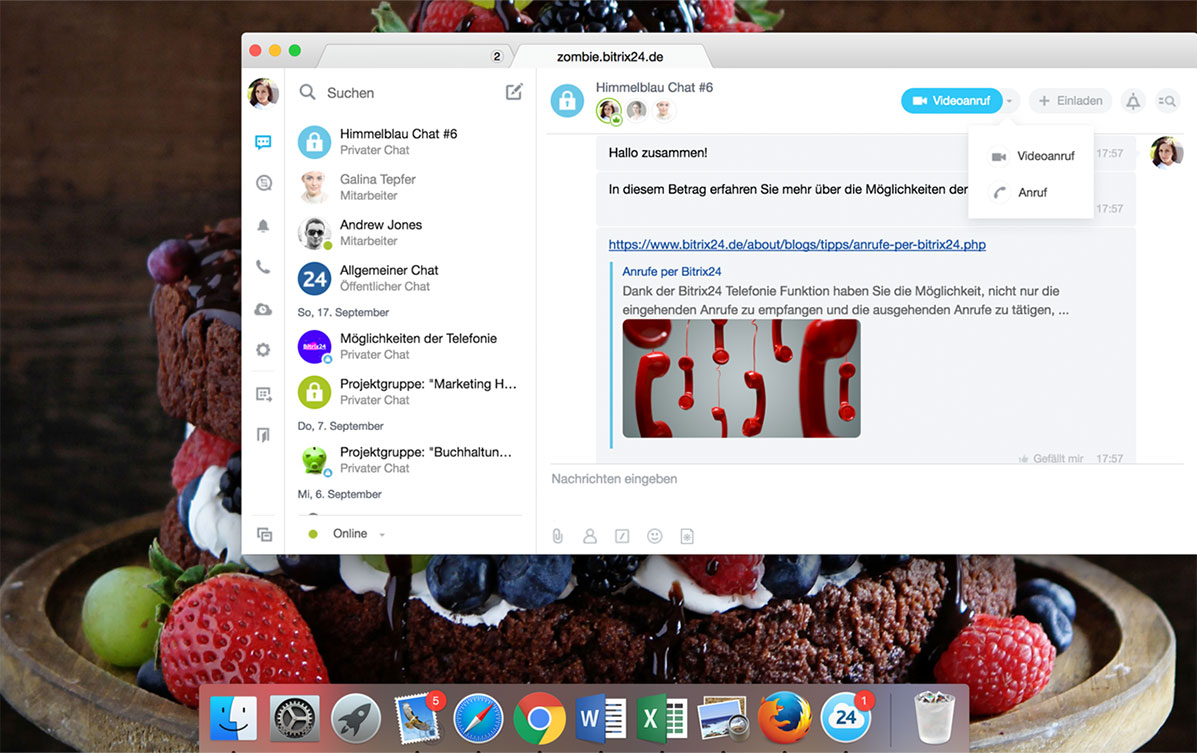Open Microsoft Excel from the dock
Screen dimensions: 1197x753
(662, 719)
